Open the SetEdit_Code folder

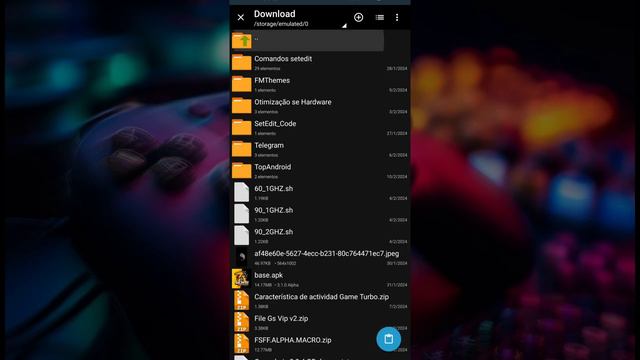point(320,127)
